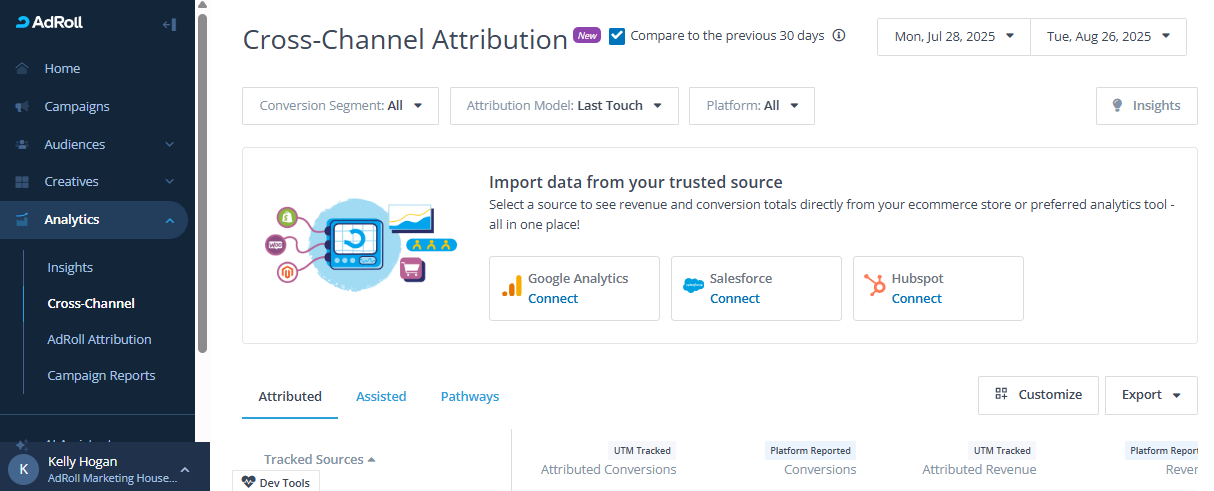Open the Attribution Model dropdown
1214x491 pixels.
[564, 106]
